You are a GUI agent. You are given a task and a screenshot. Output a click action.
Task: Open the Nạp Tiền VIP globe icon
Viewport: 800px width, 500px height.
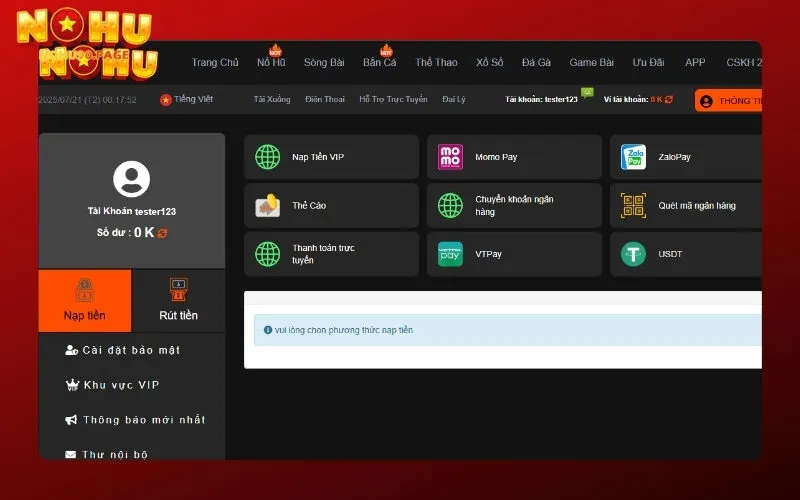coord(267,157)
